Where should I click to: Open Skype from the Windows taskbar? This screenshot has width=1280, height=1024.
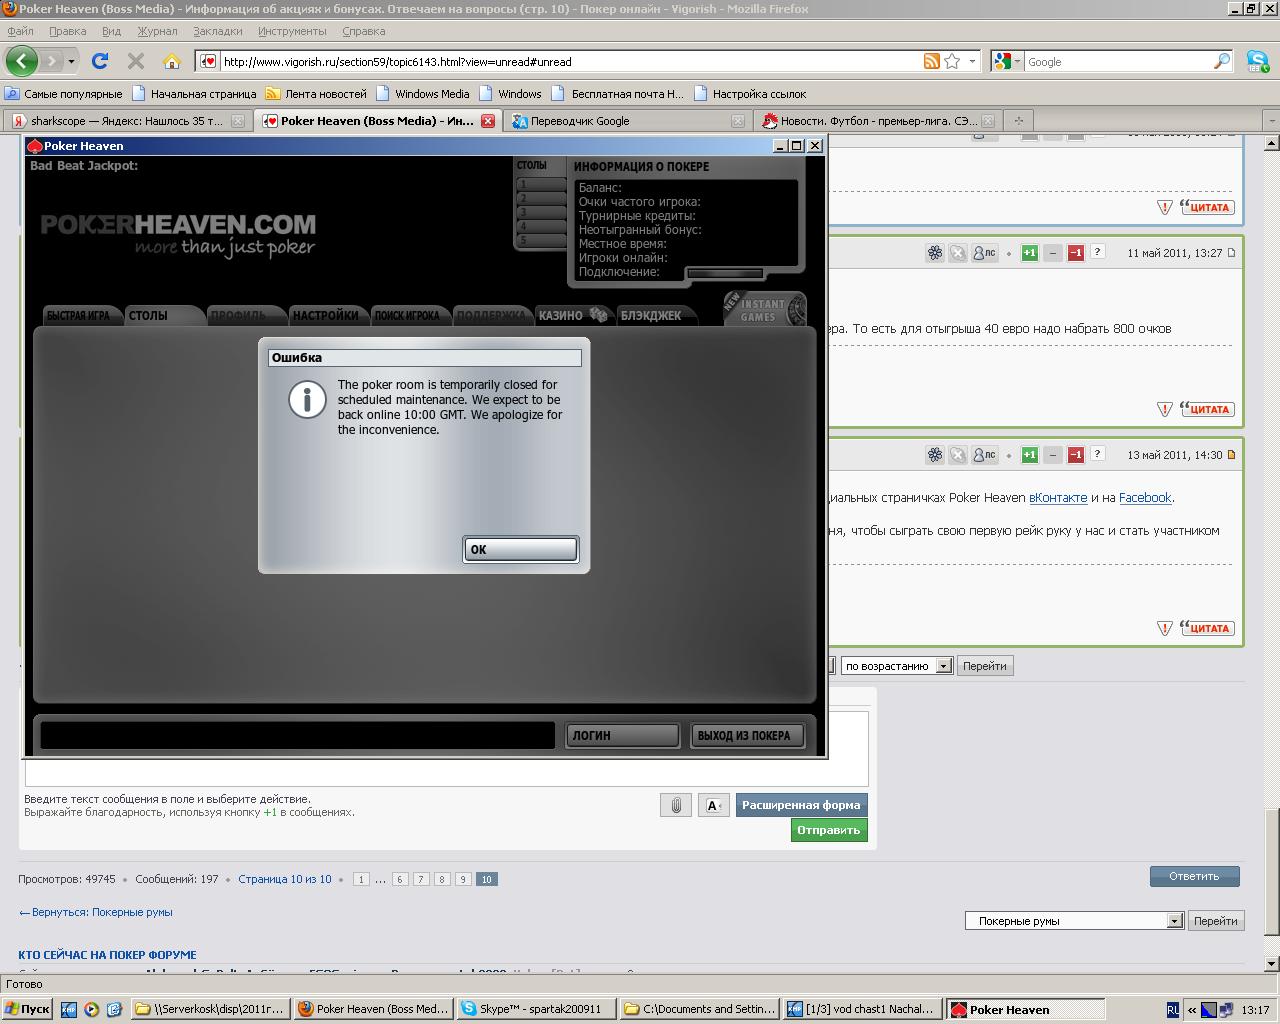point(533,1009)
